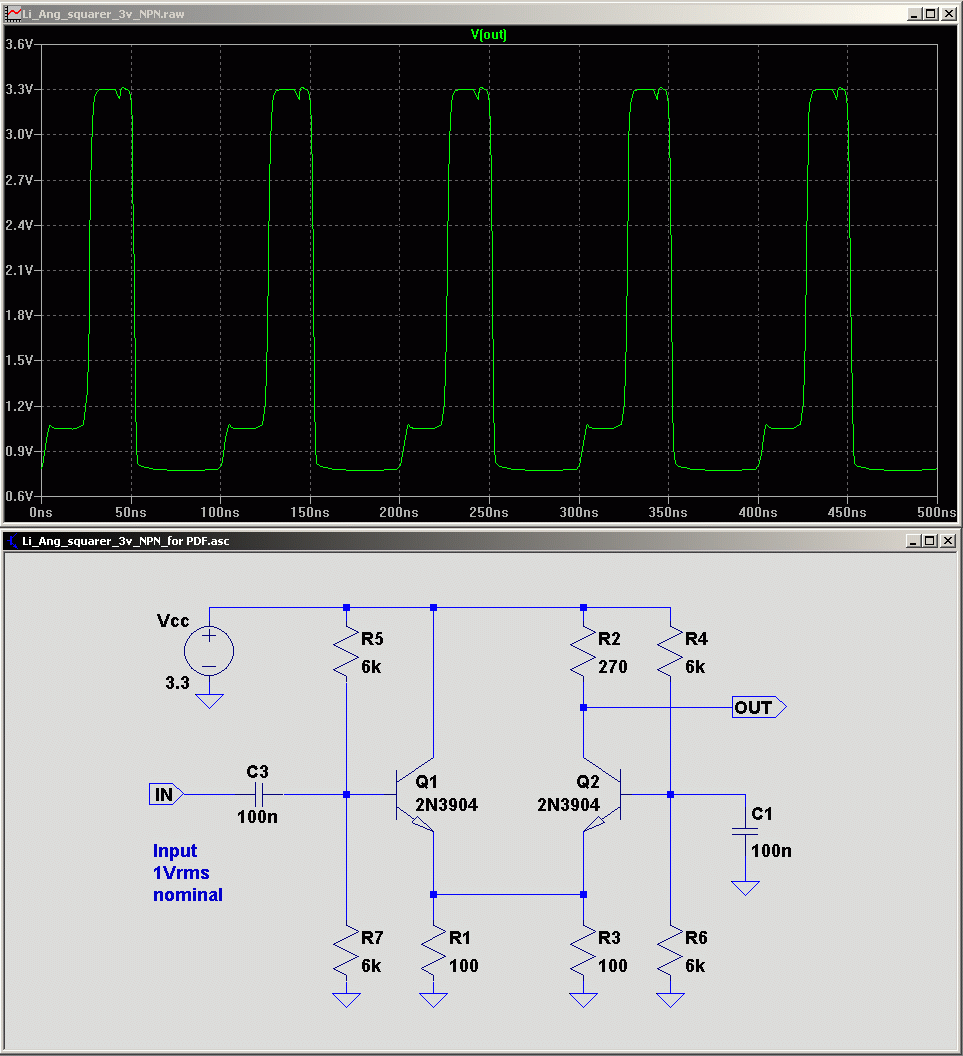Select resistor R5 zigzag symbol
The image size is (963, 1056).
coord(346,653)
